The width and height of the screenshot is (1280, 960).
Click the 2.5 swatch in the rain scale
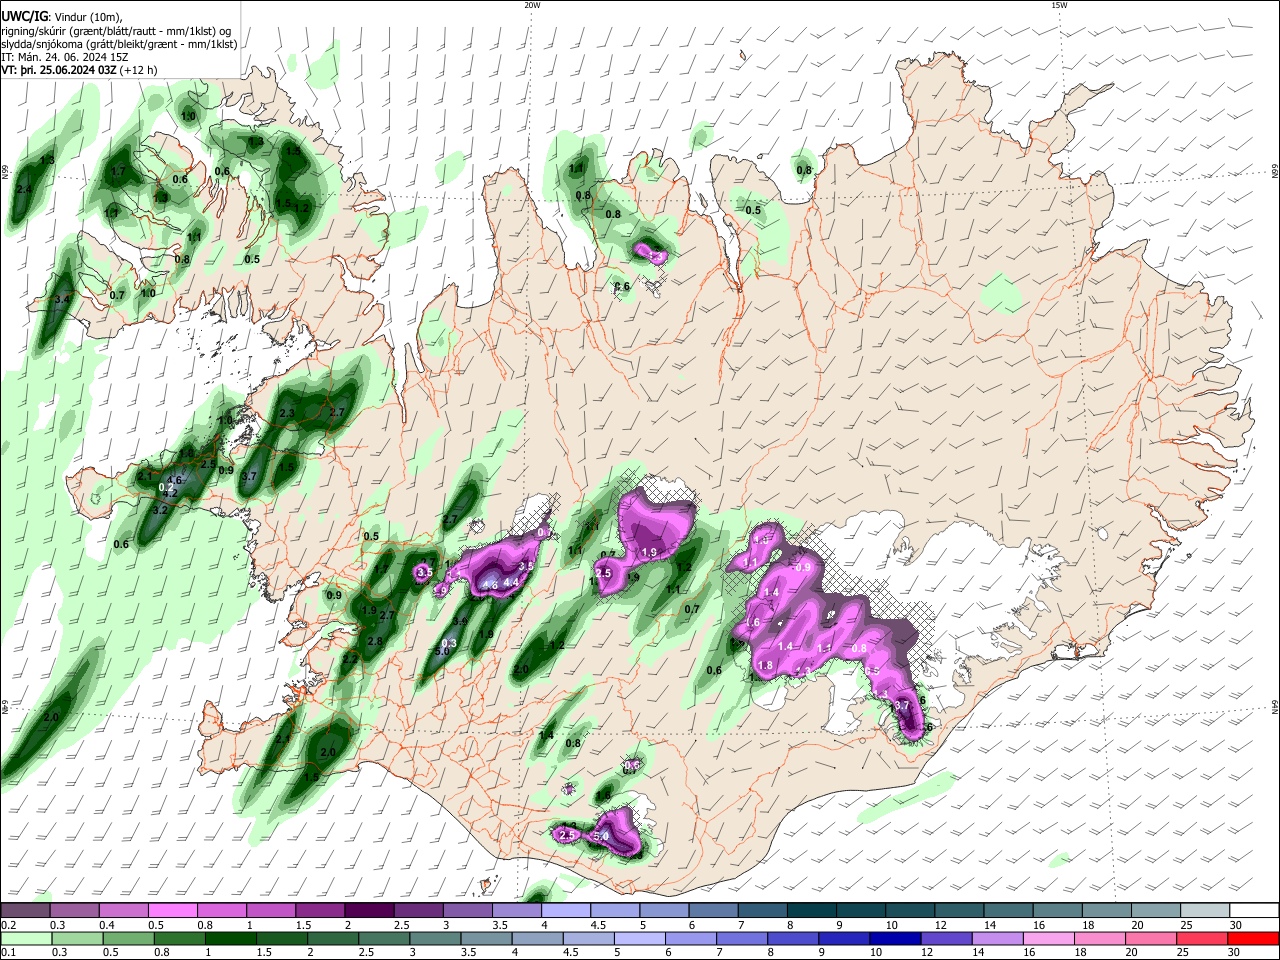coord(384,939)
